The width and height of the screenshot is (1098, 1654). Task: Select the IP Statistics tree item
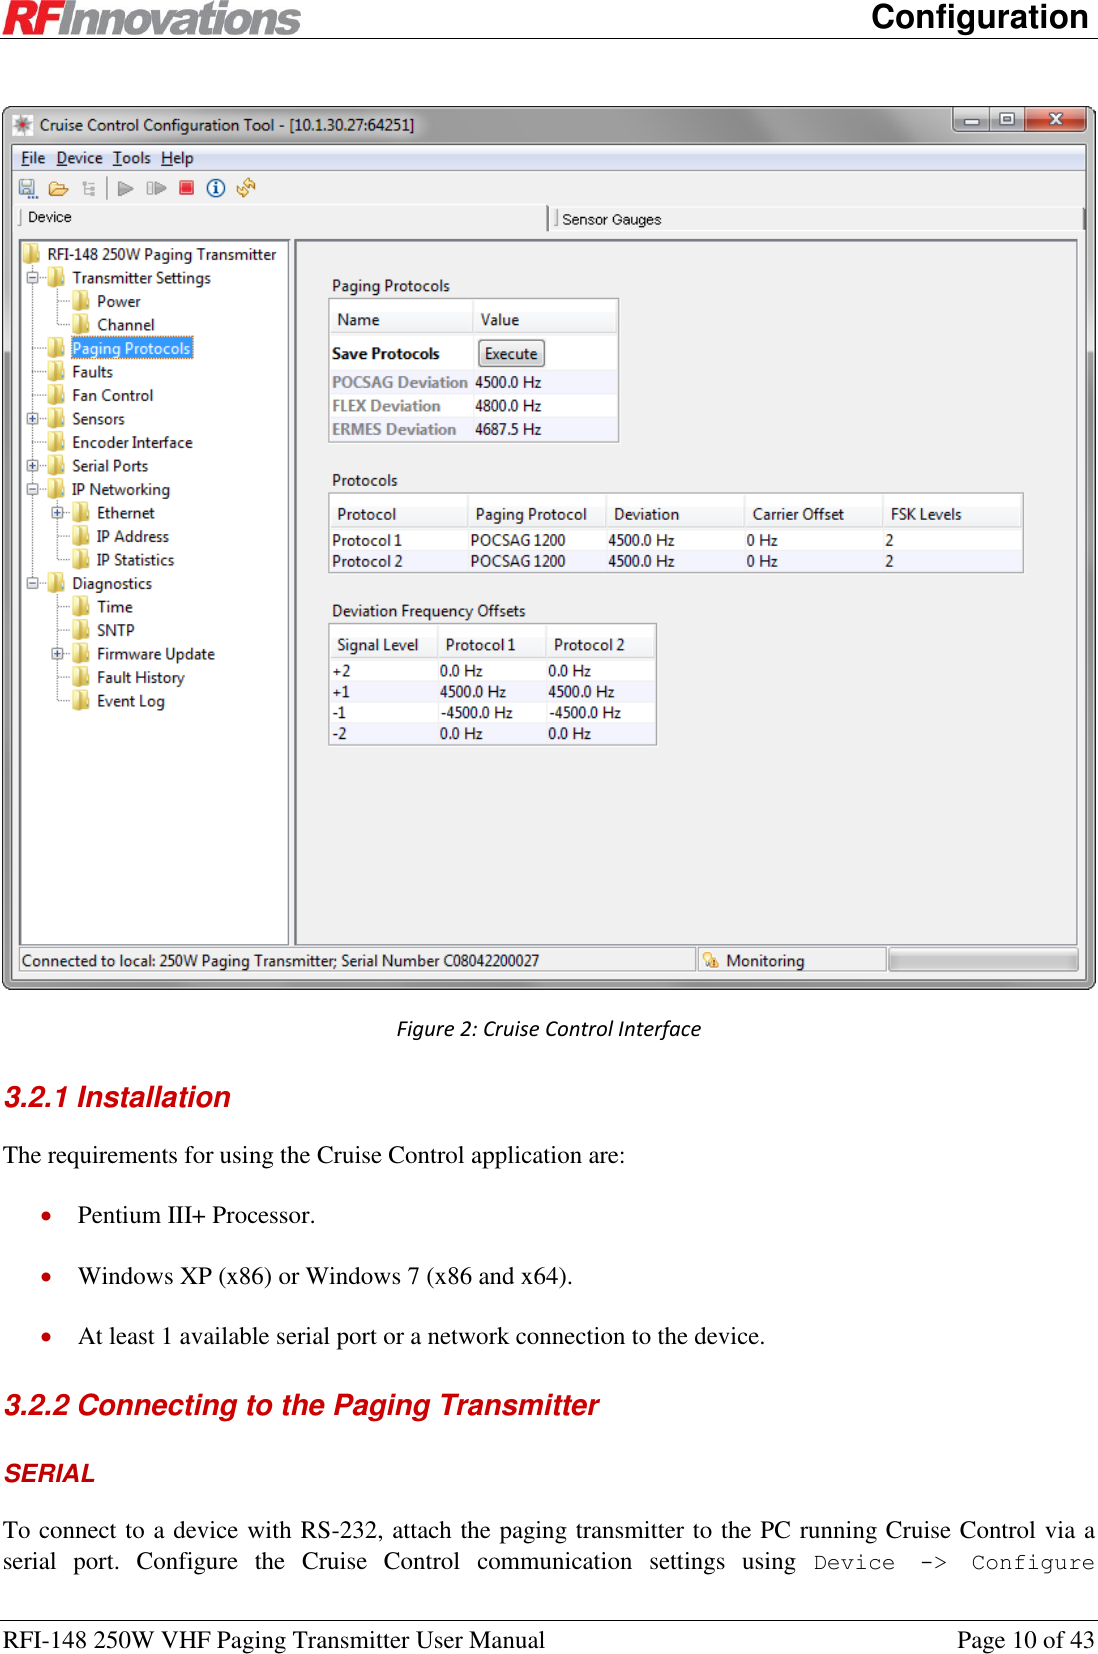pyautogui.click(x=135, y=560)
